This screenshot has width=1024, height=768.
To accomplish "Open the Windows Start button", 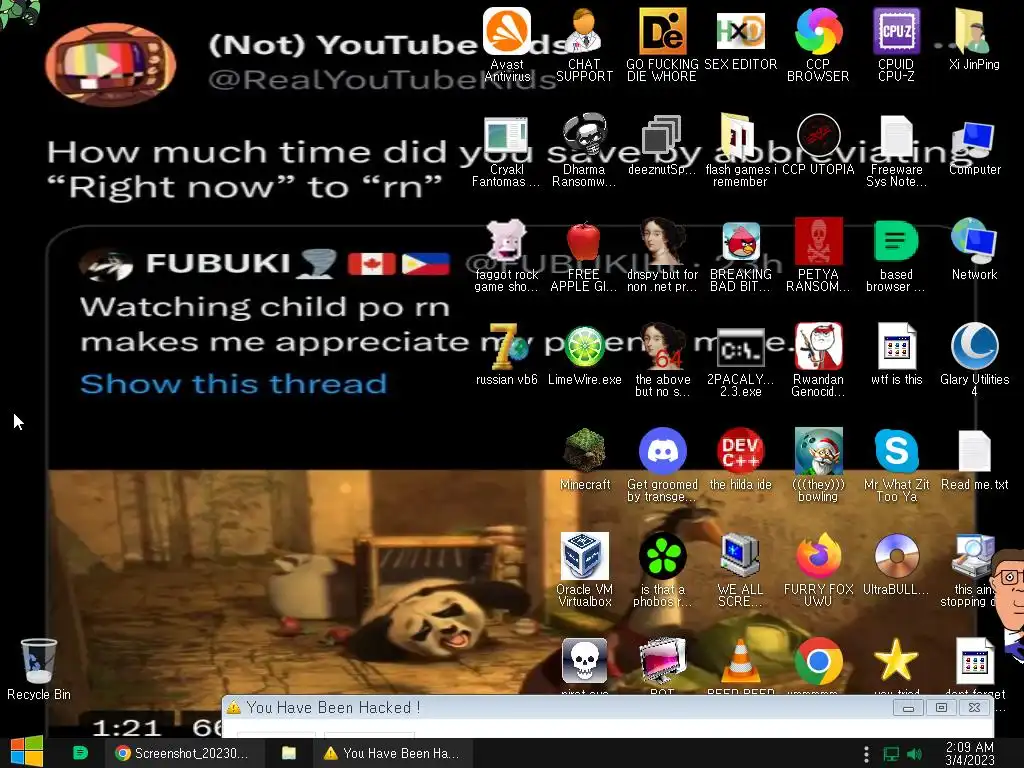I will pyautogui.click(x=27, y=752).
